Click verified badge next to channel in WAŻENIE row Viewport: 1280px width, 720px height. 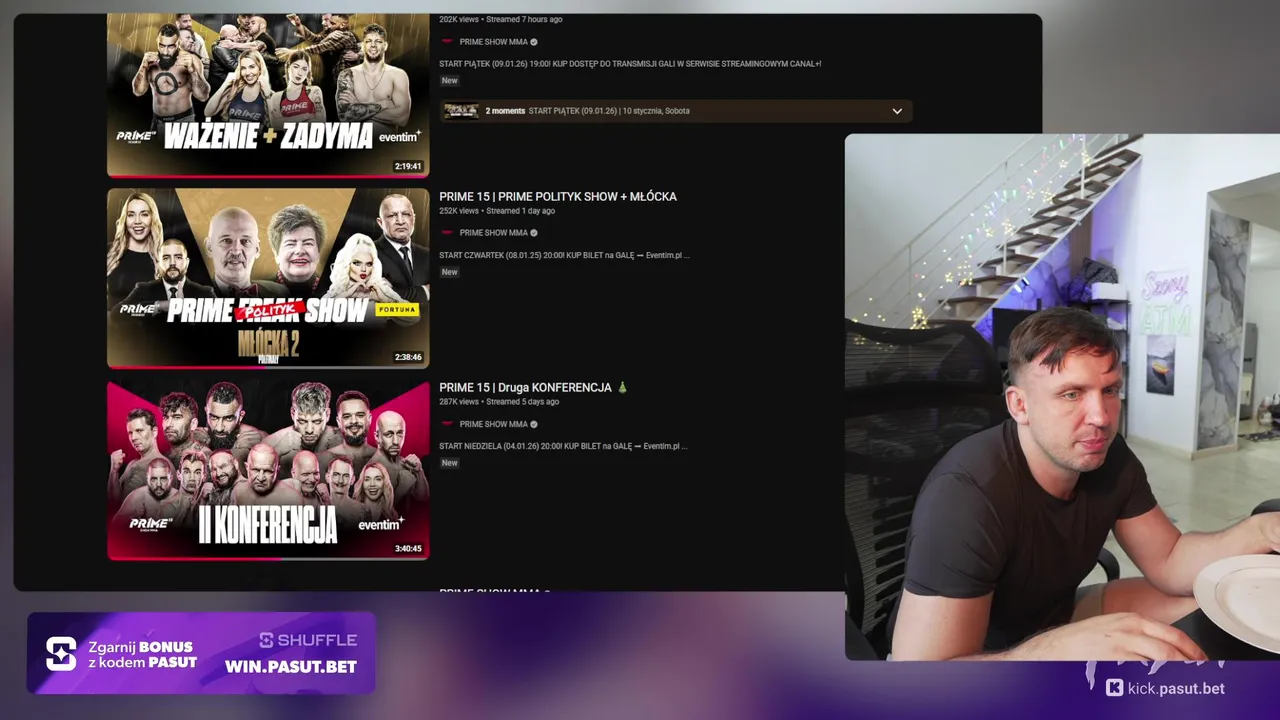(534, 42)
